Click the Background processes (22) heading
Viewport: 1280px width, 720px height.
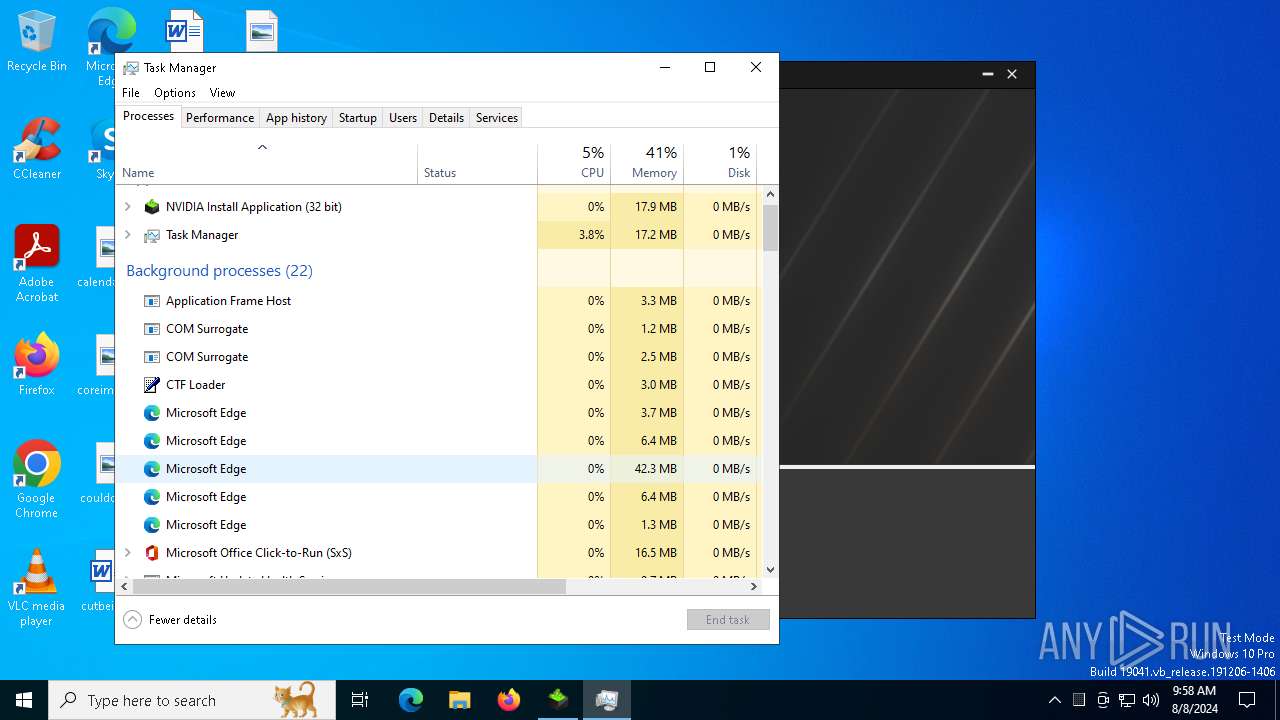coord(219,271)
